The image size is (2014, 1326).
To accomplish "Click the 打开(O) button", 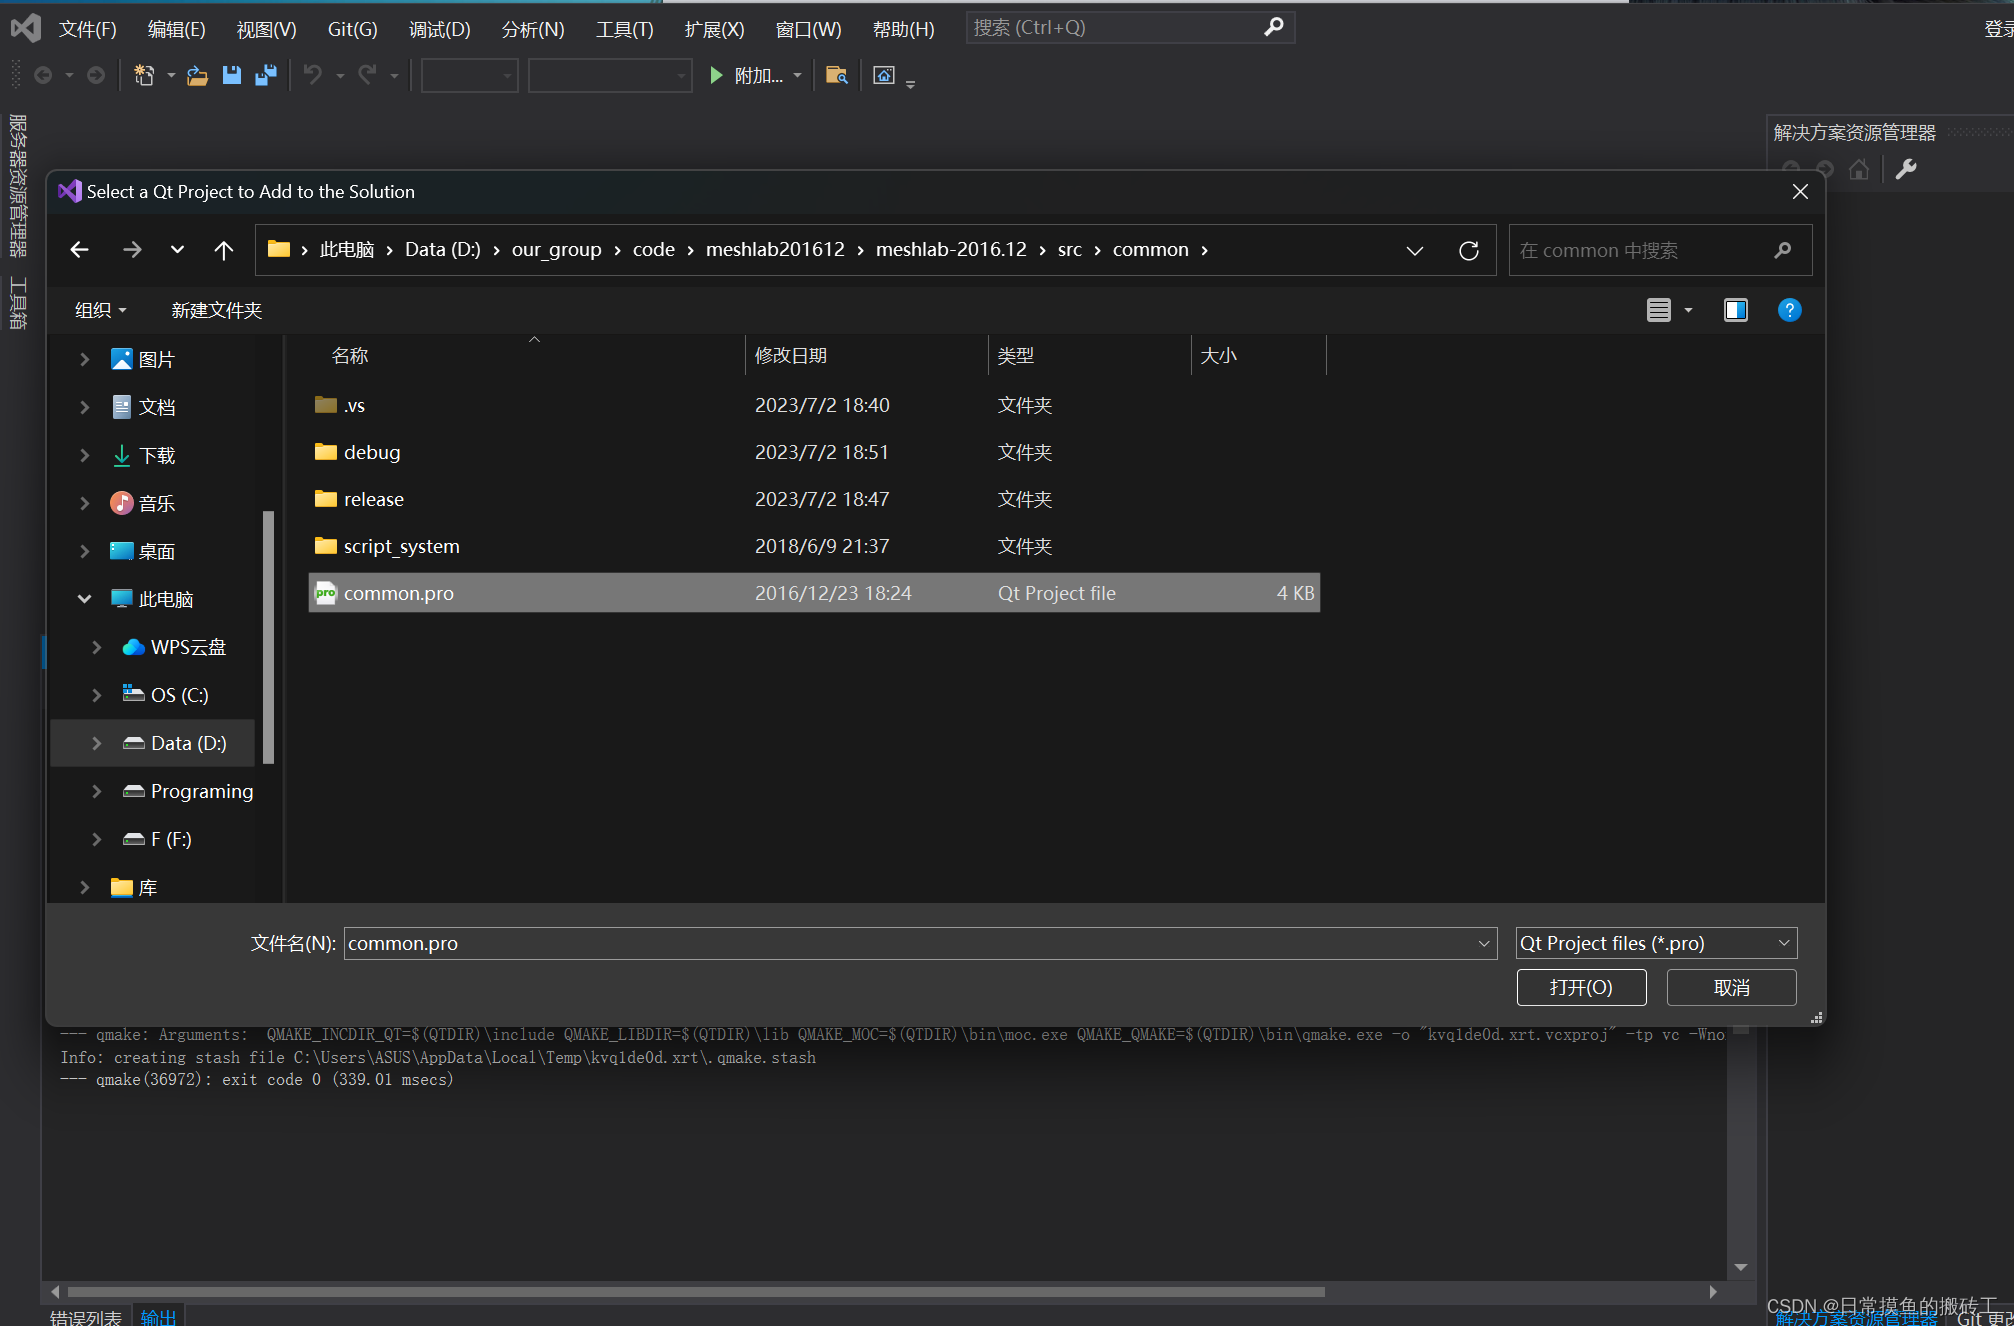I will [x=1581, y=987].
